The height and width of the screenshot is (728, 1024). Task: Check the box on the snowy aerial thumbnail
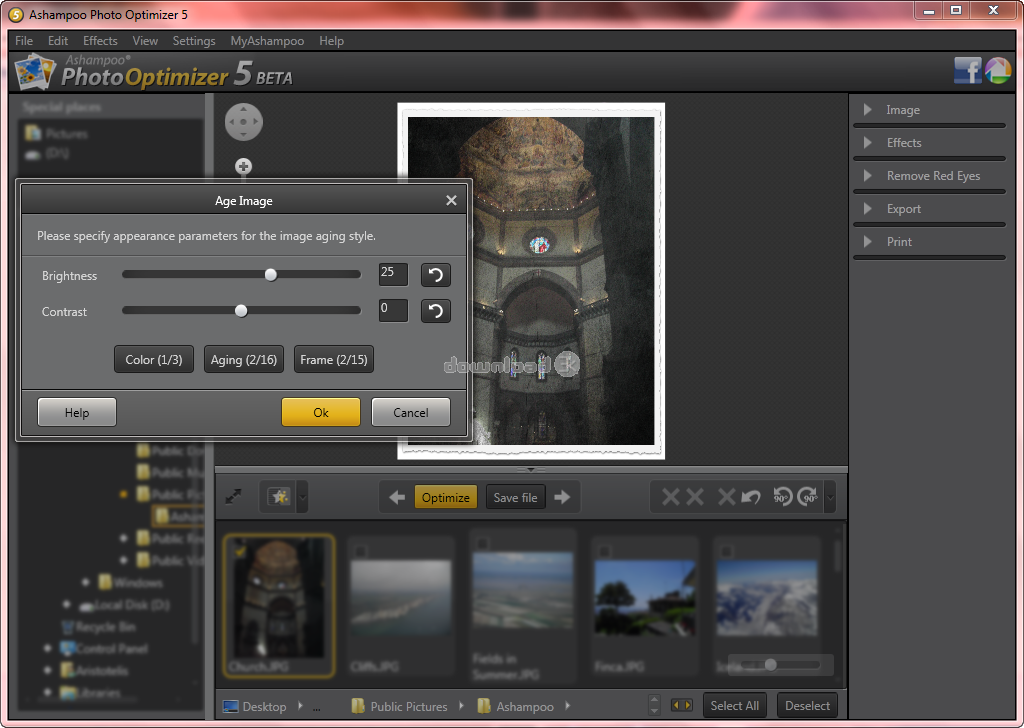[x=726, y=552]
